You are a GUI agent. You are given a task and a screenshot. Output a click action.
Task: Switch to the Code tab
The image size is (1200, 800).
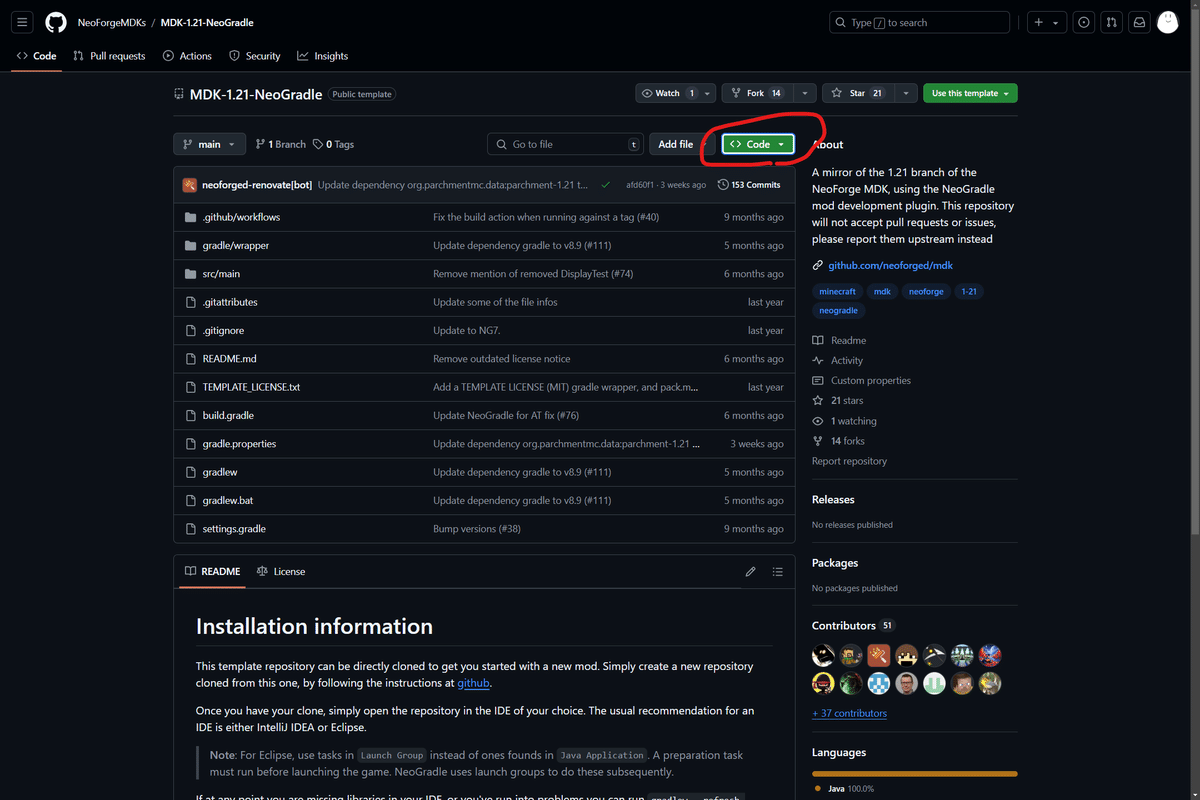36,56
